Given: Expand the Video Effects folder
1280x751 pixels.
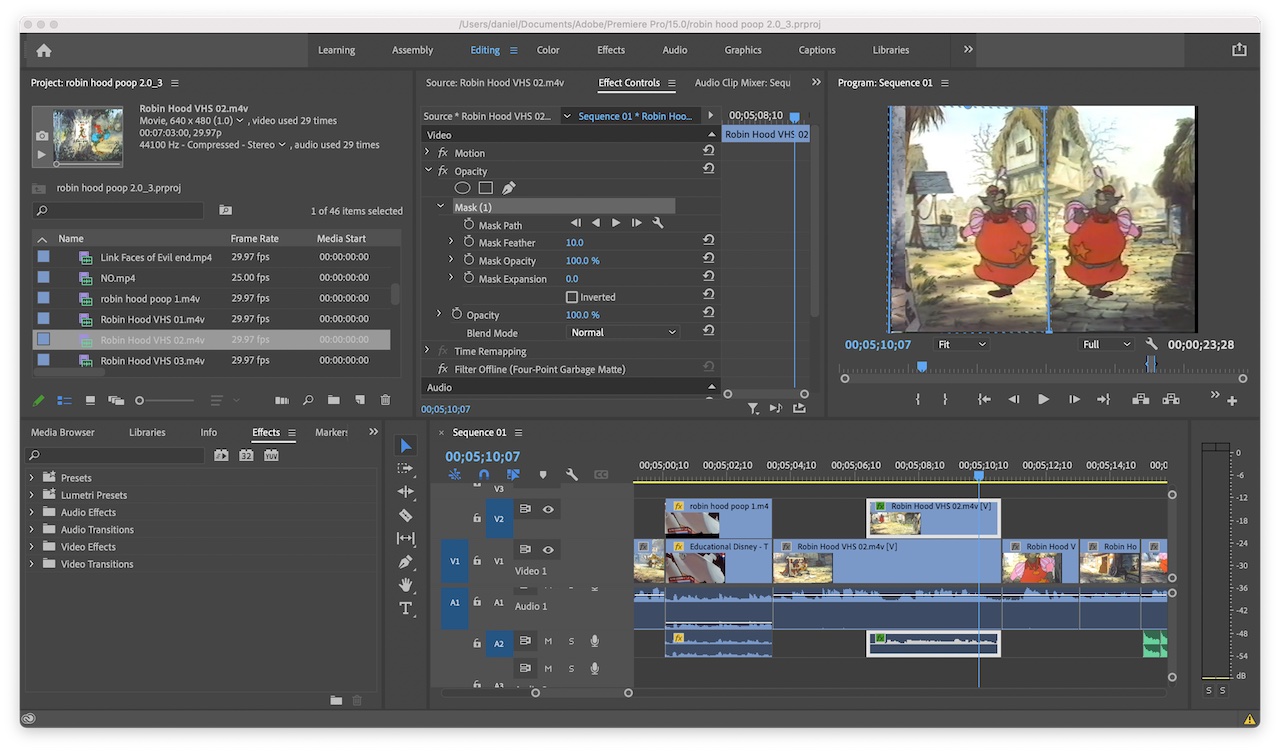Looking at the screenshot, I should pyautogui.click(x=32, y=547).
